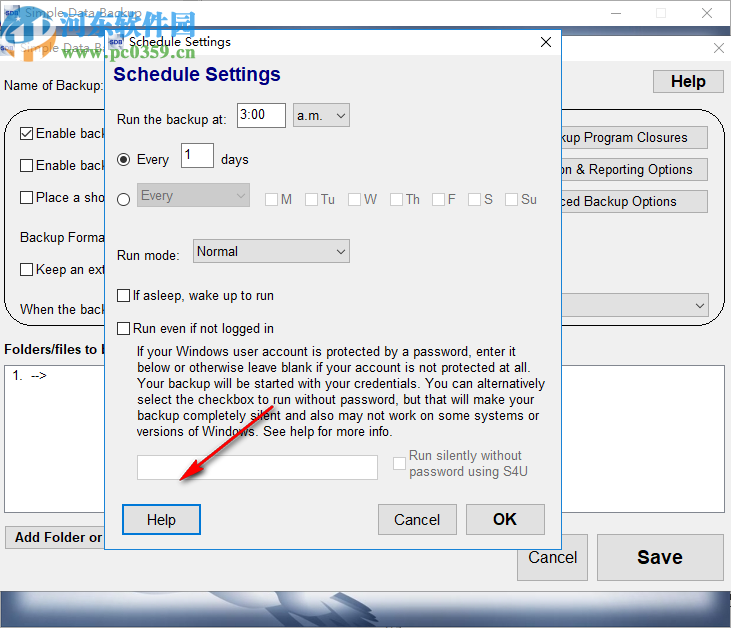Open the a.m. time period dropdown
This screenshot has width=731, height=628.
click(321, 115)
